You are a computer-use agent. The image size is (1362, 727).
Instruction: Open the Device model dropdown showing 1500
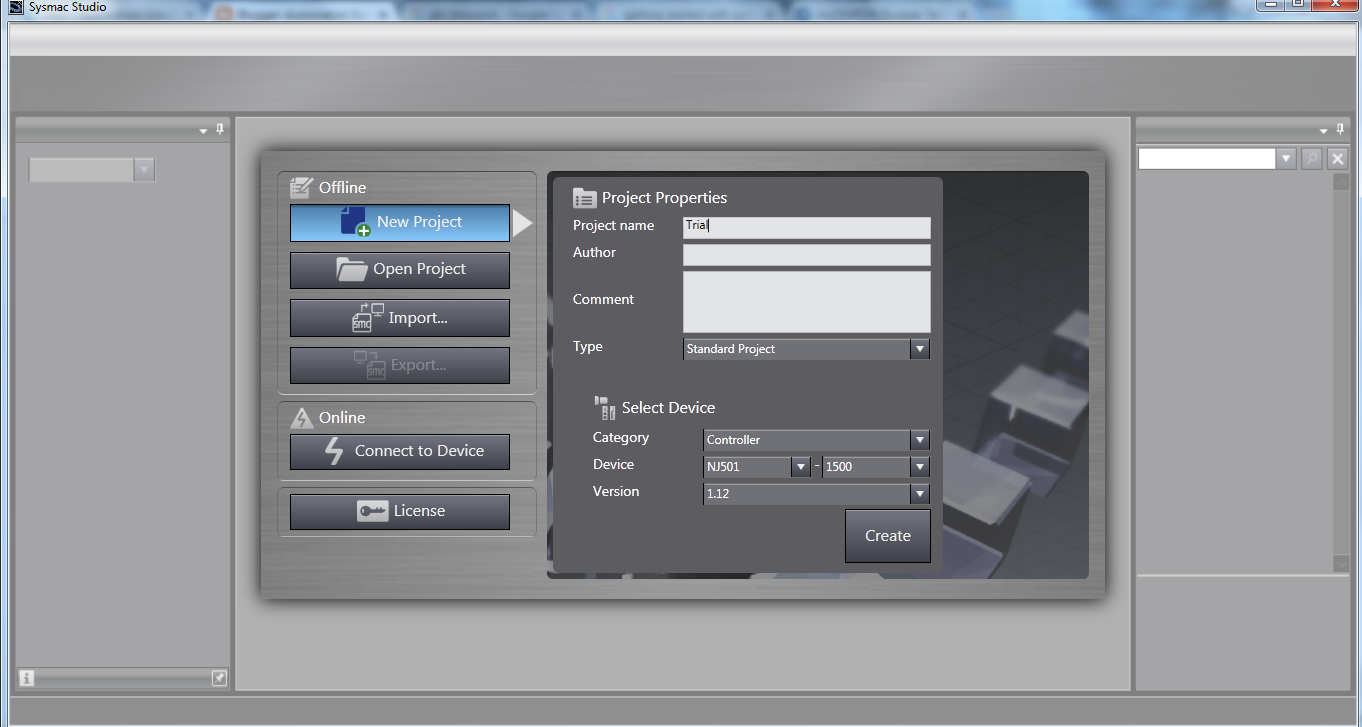pyautogui.click(x=920, y=467)
